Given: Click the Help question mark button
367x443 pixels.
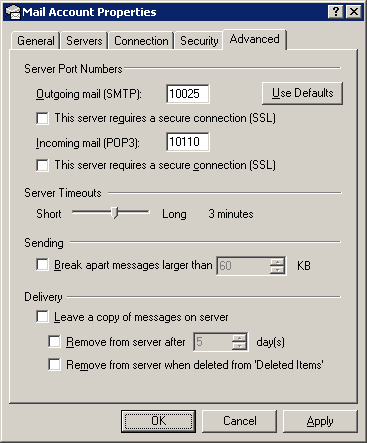Looking at the screenshot, I should click(x=336, y=12).
